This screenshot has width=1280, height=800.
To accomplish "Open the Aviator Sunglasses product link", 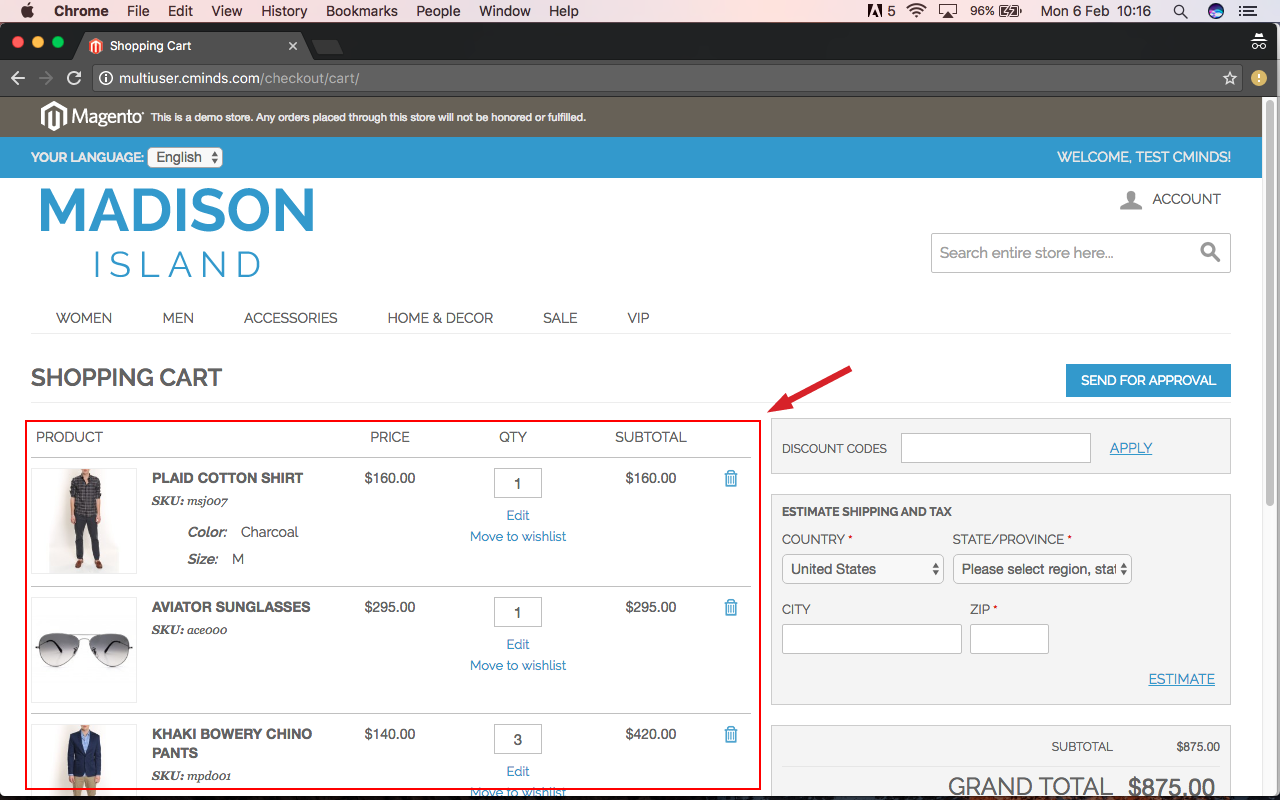I will pyautogui.click(x=231, y=607).
